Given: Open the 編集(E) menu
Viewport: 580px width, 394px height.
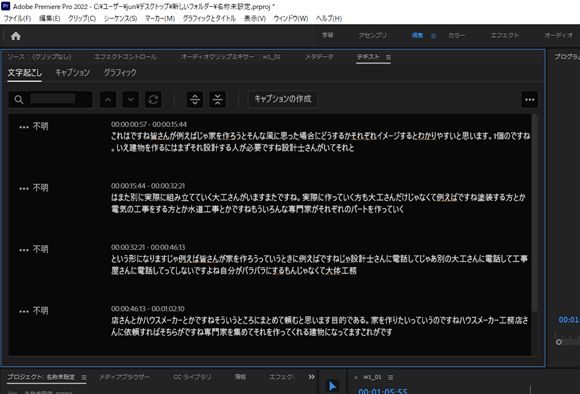Looking at the screenshot, I should pyautogui.click(x=50, y=18).
